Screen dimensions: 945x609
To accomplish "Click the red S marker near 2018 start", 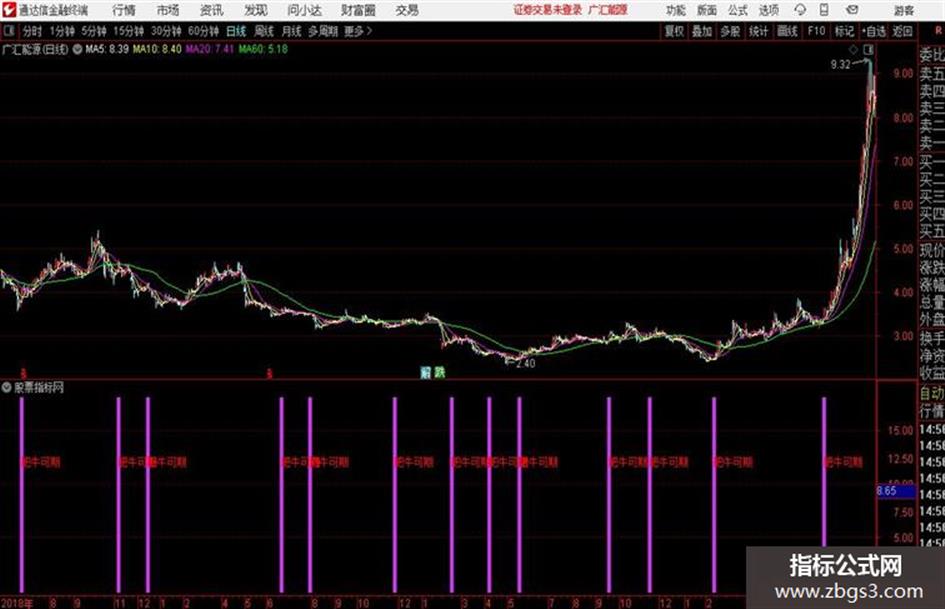I will 24,374.
